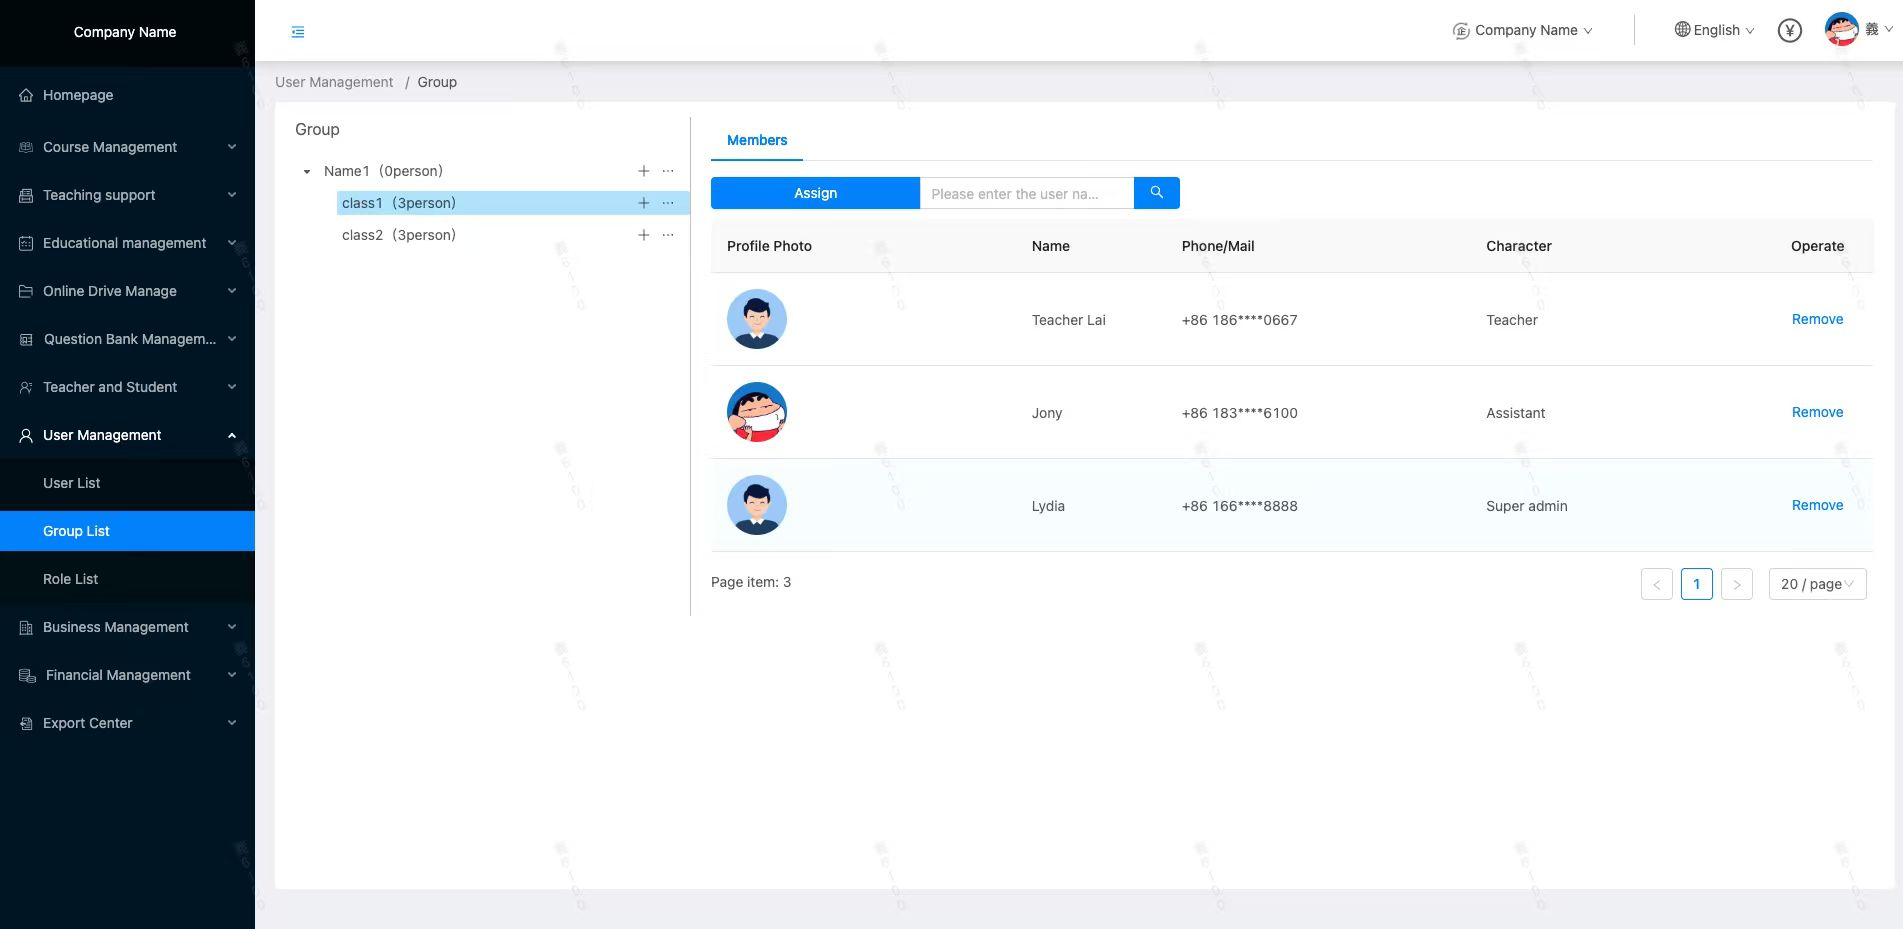Click the blue Assign button
Viewport: 1903px width, 929px height.
pyautogui.click(x=815, y=193)
